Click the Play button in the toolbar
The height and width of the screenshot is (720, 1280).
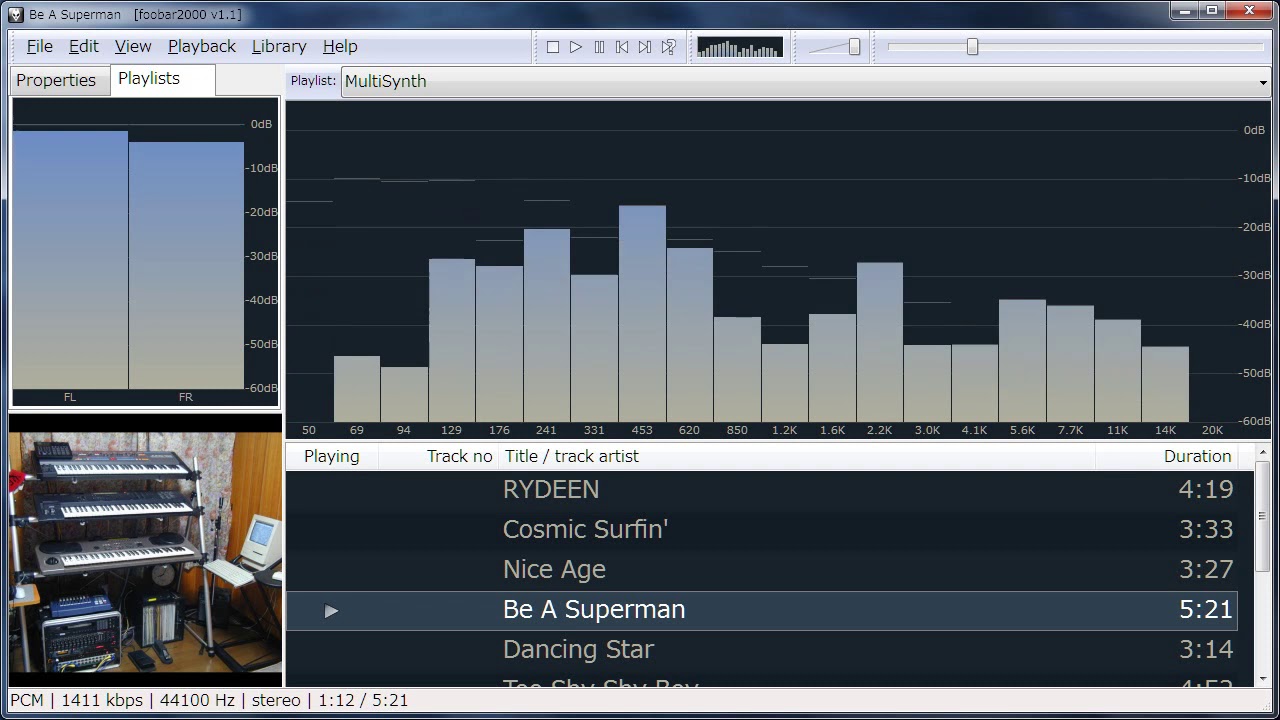coord(576,47)
